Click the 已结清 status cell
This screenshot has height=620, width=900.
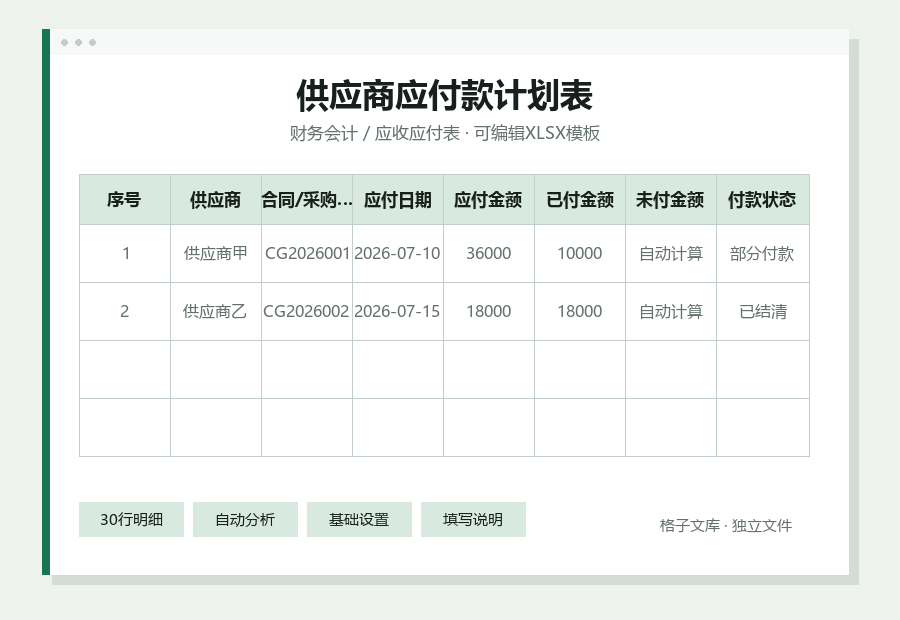pyautogui.click(x=763, y=312)
